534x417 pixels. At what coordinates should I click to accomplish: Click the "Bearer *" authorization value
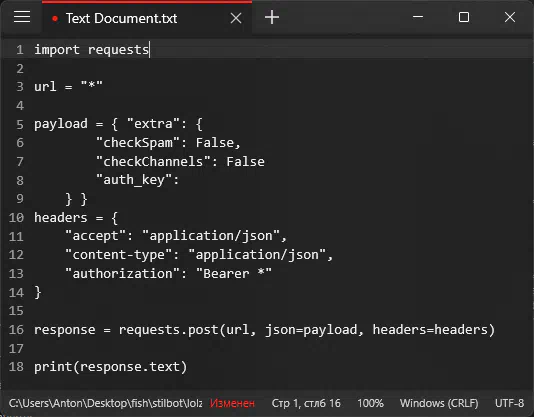[234, 274]
